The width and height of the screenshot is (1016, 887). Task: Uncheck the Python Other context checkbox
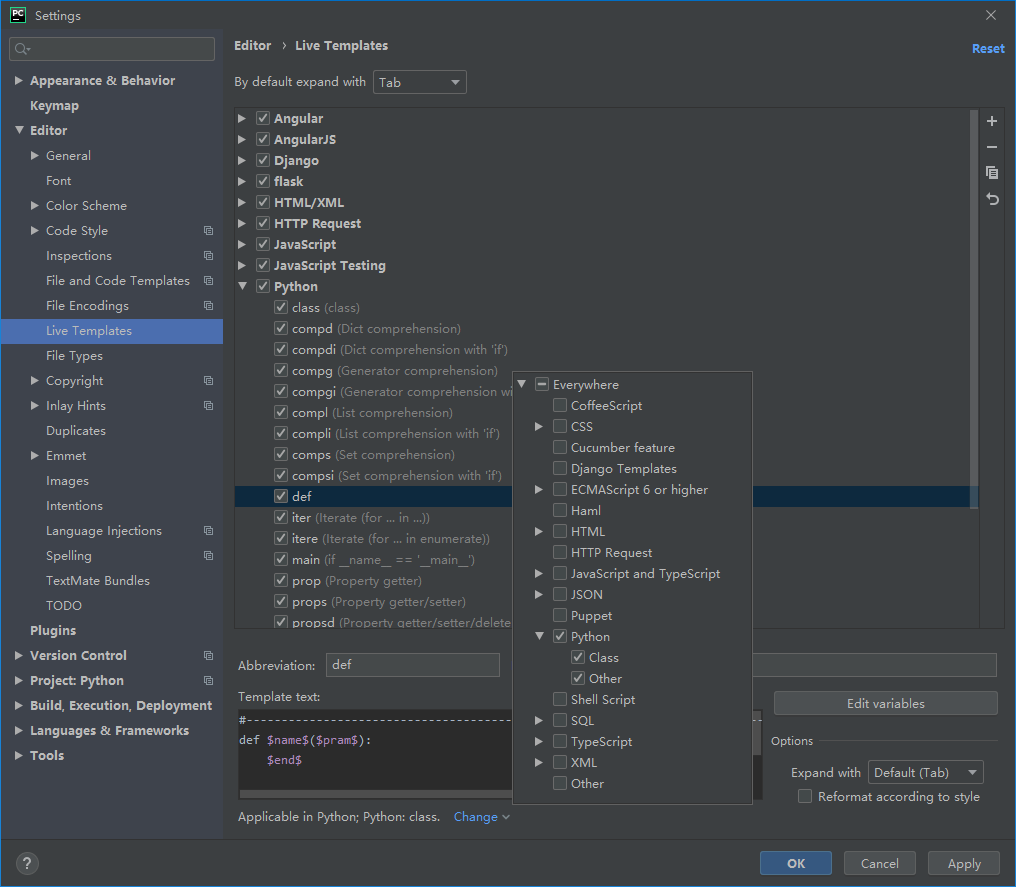coord(578,678)
